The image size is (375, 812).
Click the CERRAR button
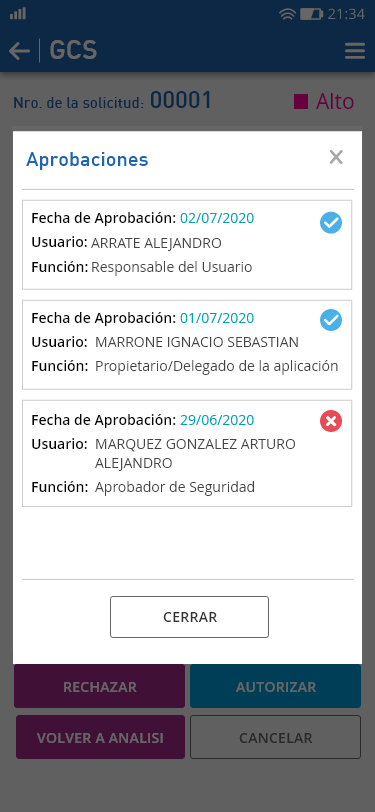tap(190, 617)
